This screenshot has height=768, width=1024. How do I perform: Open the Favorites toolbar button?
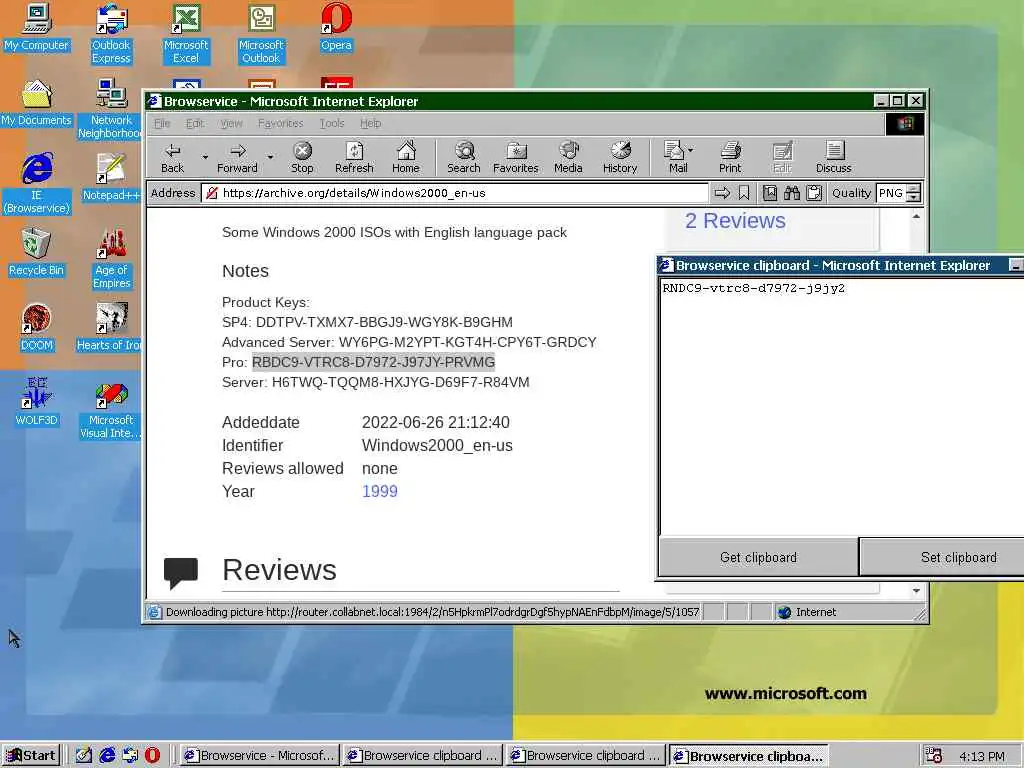(x=516, y=158)
